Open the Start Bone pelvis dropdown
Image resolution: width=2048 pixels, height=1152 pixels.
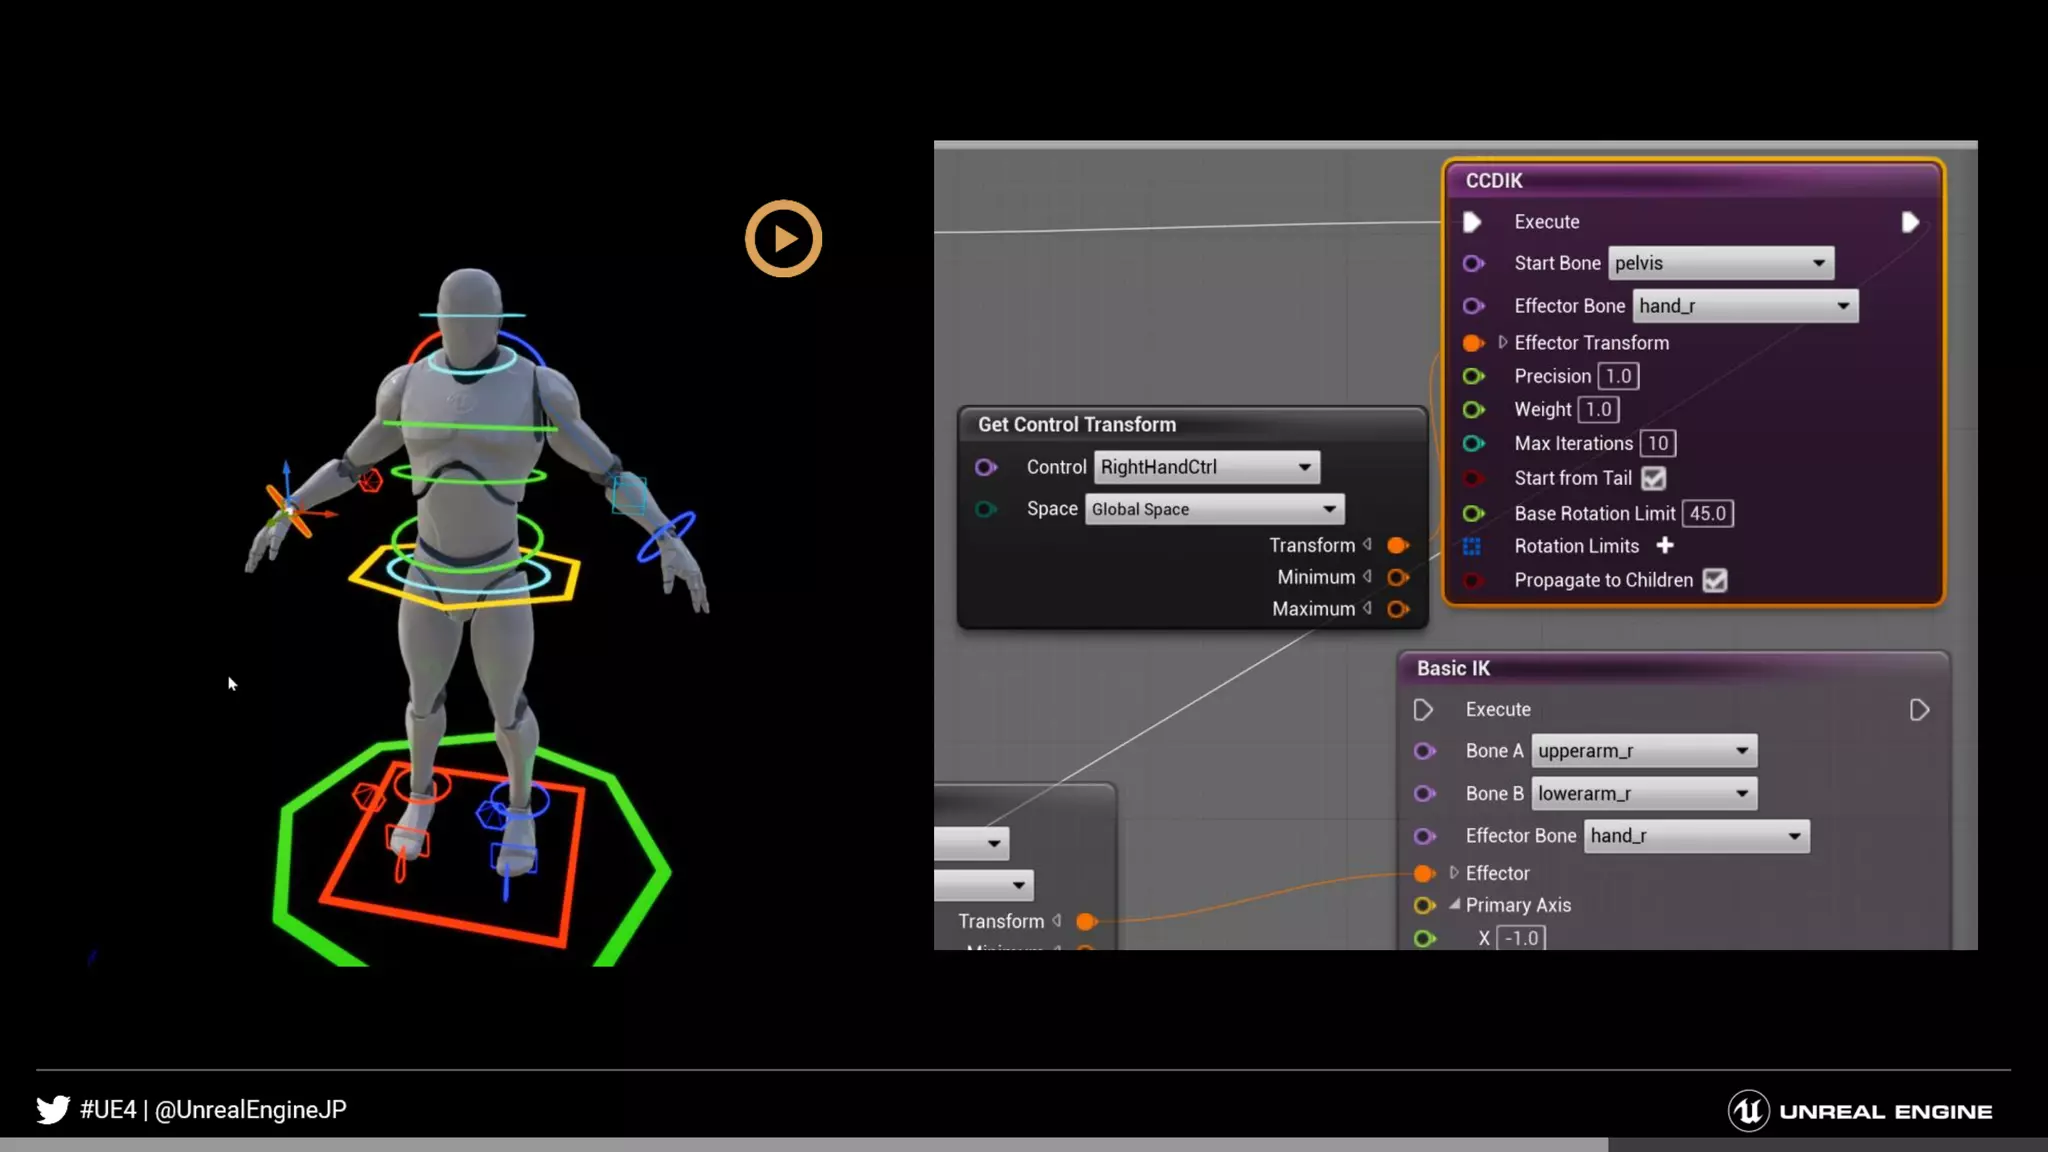1720,263
